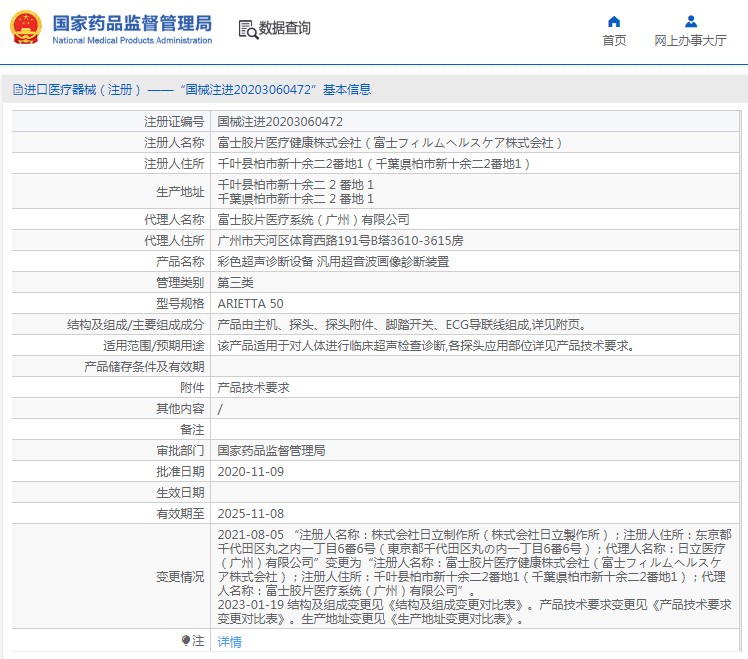The height and width of the screenshot is (659, 748).
Task: Click the ARIETTA 50 model value
Action: tap(251, 303)
